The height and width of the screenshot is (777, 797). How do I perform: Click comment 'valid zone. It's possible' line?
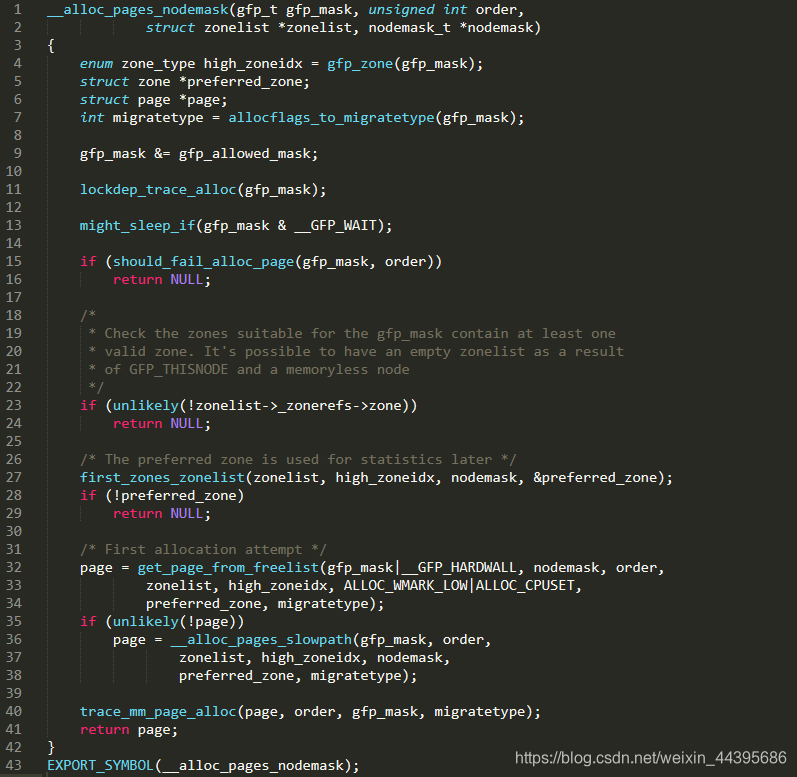pyautogui.click(x=356, y=351)
